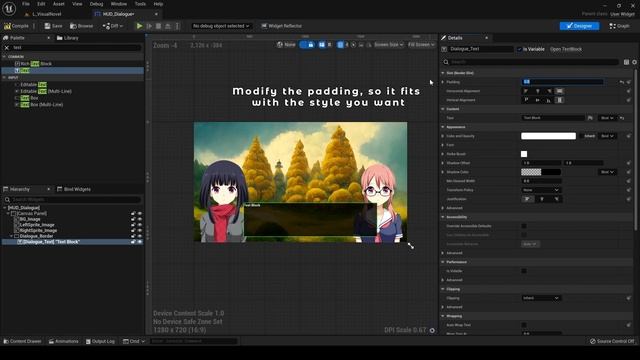The width and height of the screenshot is (640, 360).
Task: Toggle Is Volatile checkbox
Action: [x=524, y=271]
